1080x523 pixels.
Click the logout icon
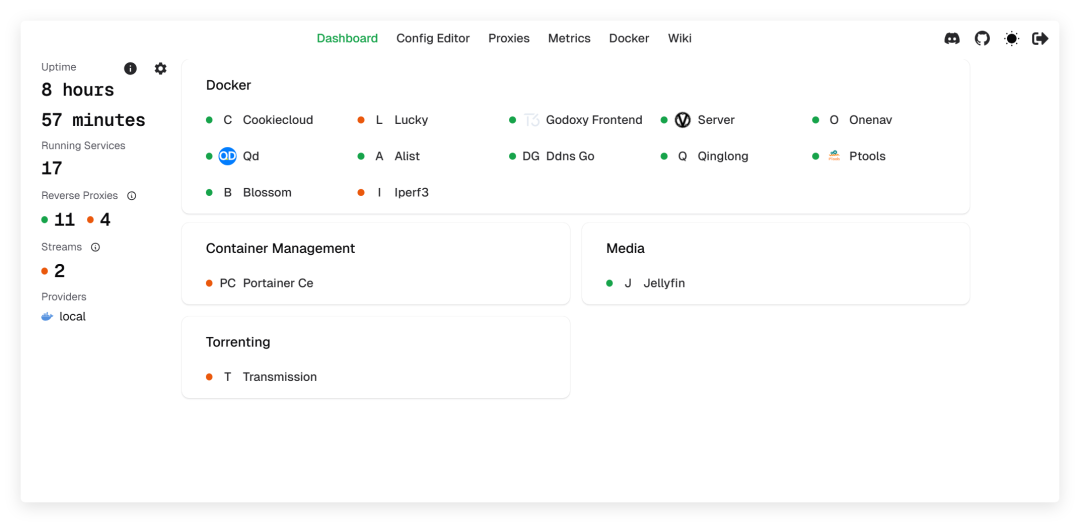1040,38
